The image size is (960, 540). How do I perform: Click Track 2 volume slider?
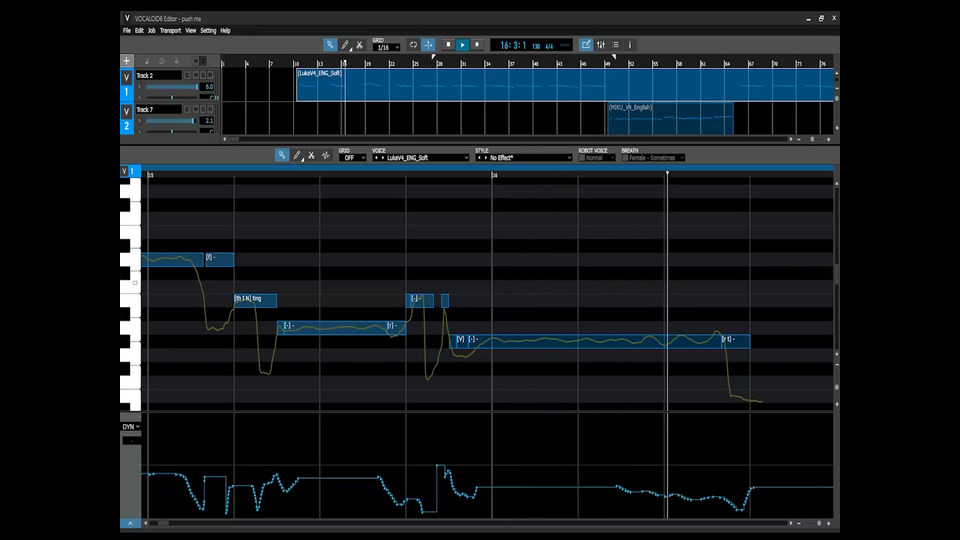(x=171, y=87)
